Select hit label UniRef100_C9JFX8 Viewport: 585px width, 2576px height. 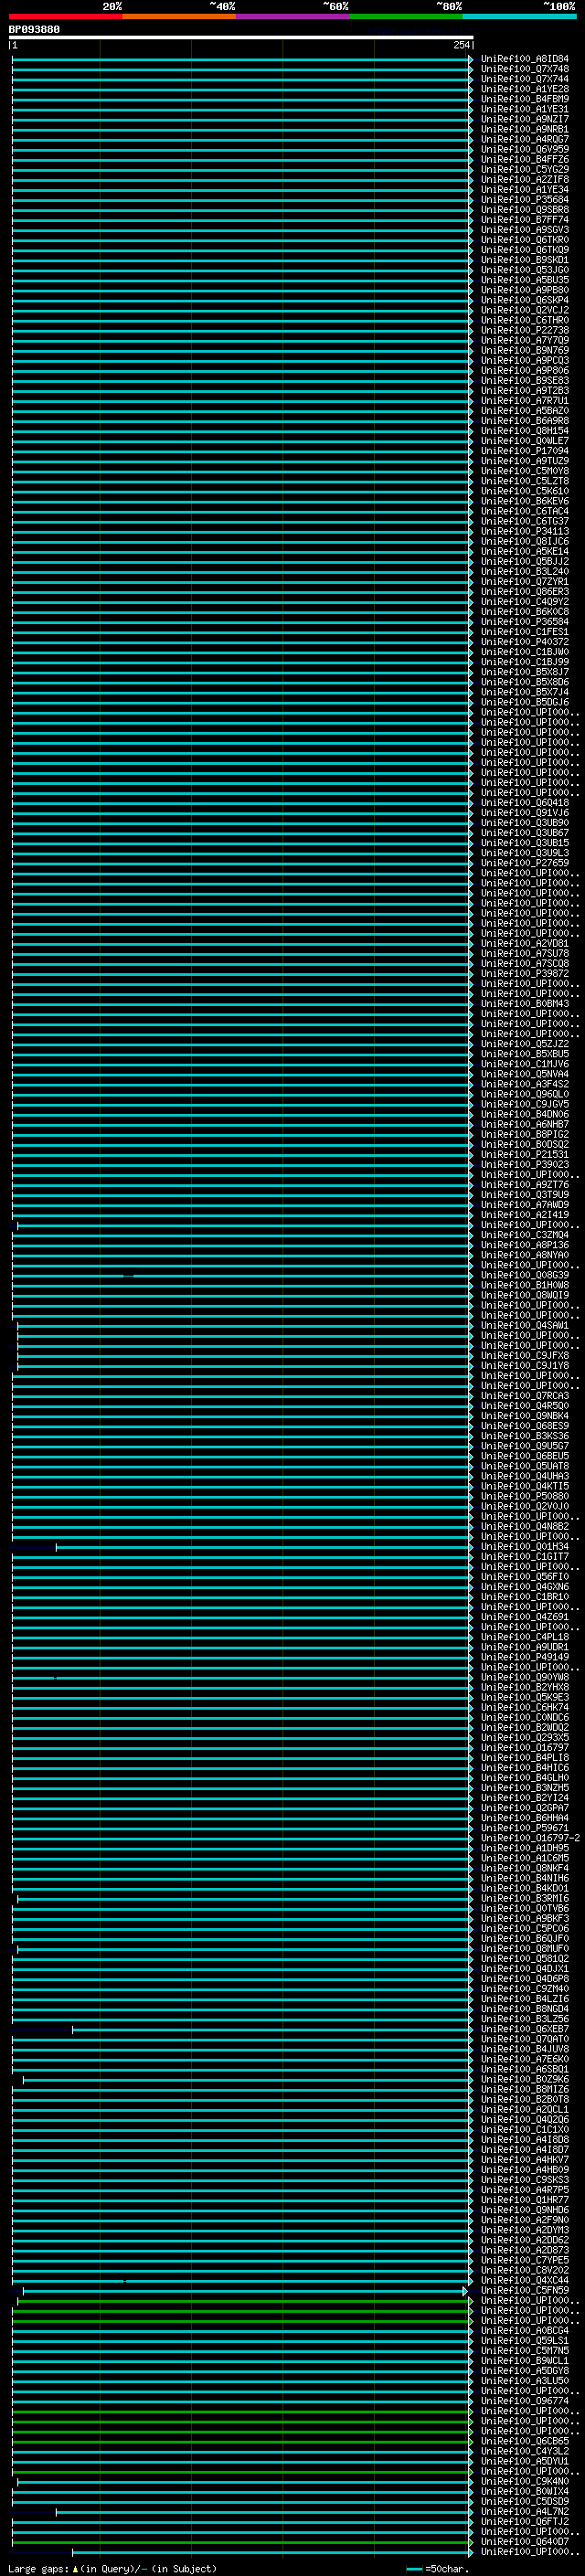click(524, 1355)
